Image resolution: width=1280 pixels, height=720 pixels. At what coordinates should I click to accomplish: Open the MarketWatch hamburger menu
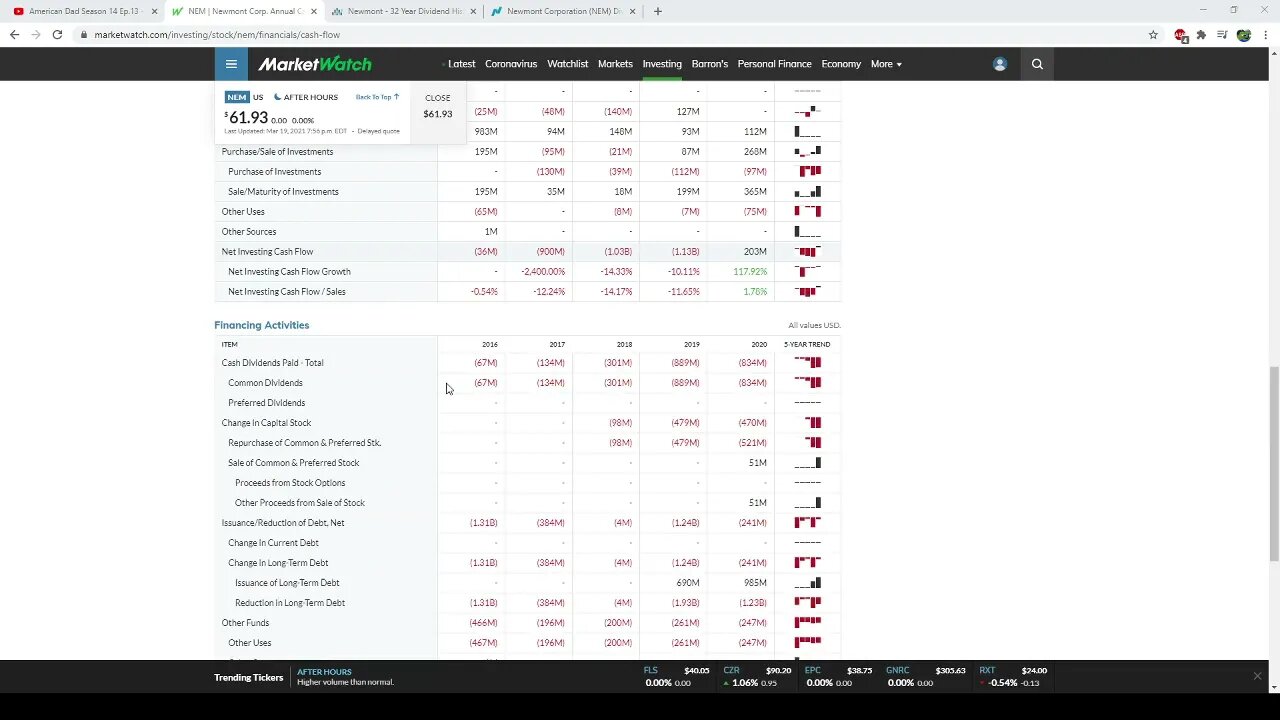[231, 64]
